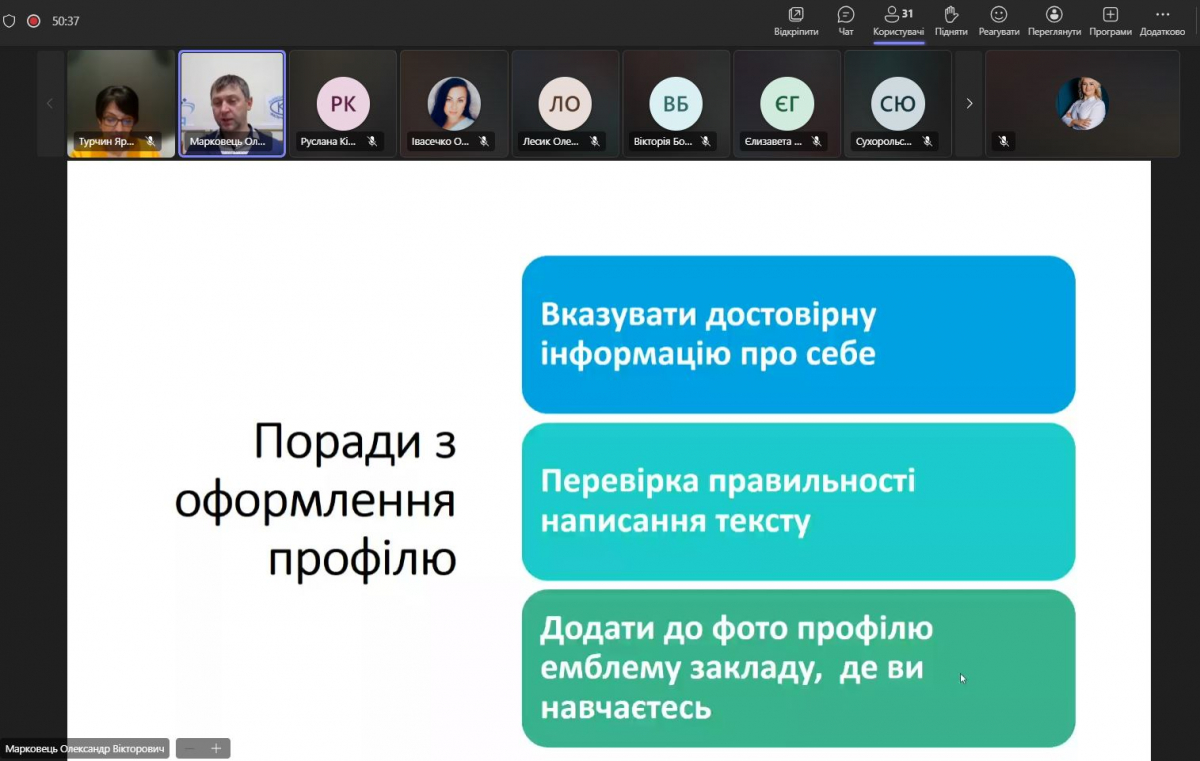Zoom out of the slide with the minus button
The width and height of the screenshot is (1200, 761).
click(x=189, y=747)
